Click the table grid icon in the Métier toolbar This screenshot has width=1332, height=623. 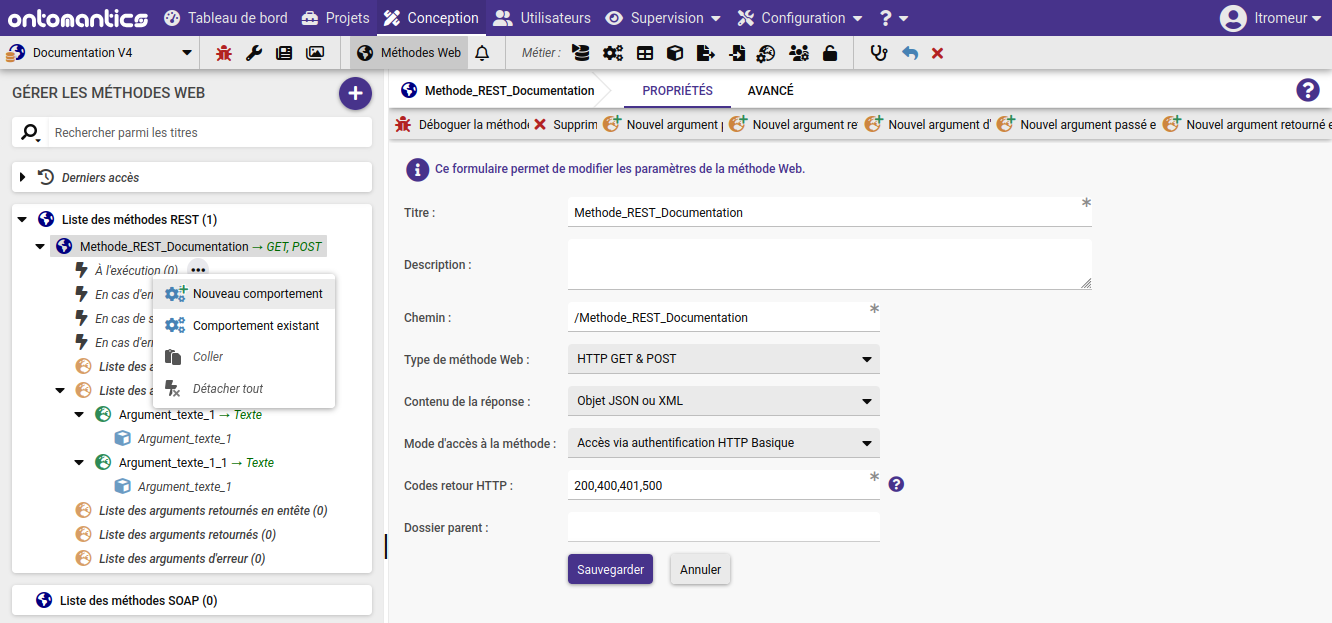click(645, 53)
